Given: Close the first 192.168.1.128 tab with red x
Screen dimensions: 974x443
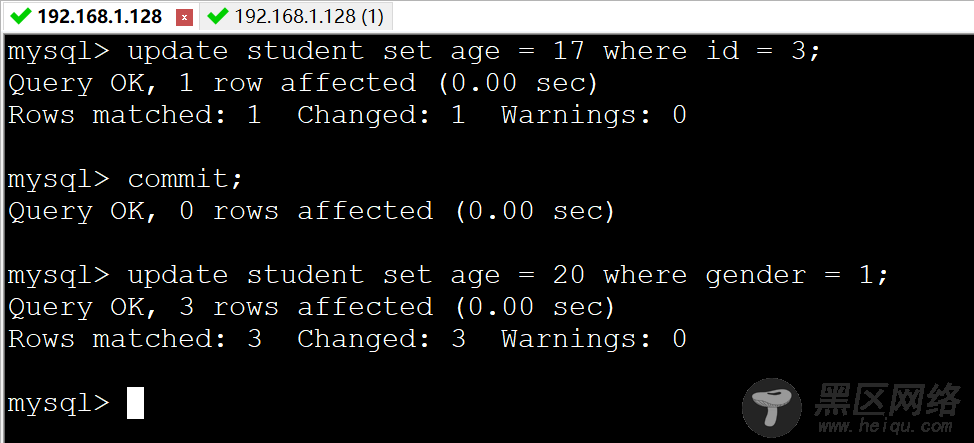Looking at the screenshot, I should (x=183, y=17).
